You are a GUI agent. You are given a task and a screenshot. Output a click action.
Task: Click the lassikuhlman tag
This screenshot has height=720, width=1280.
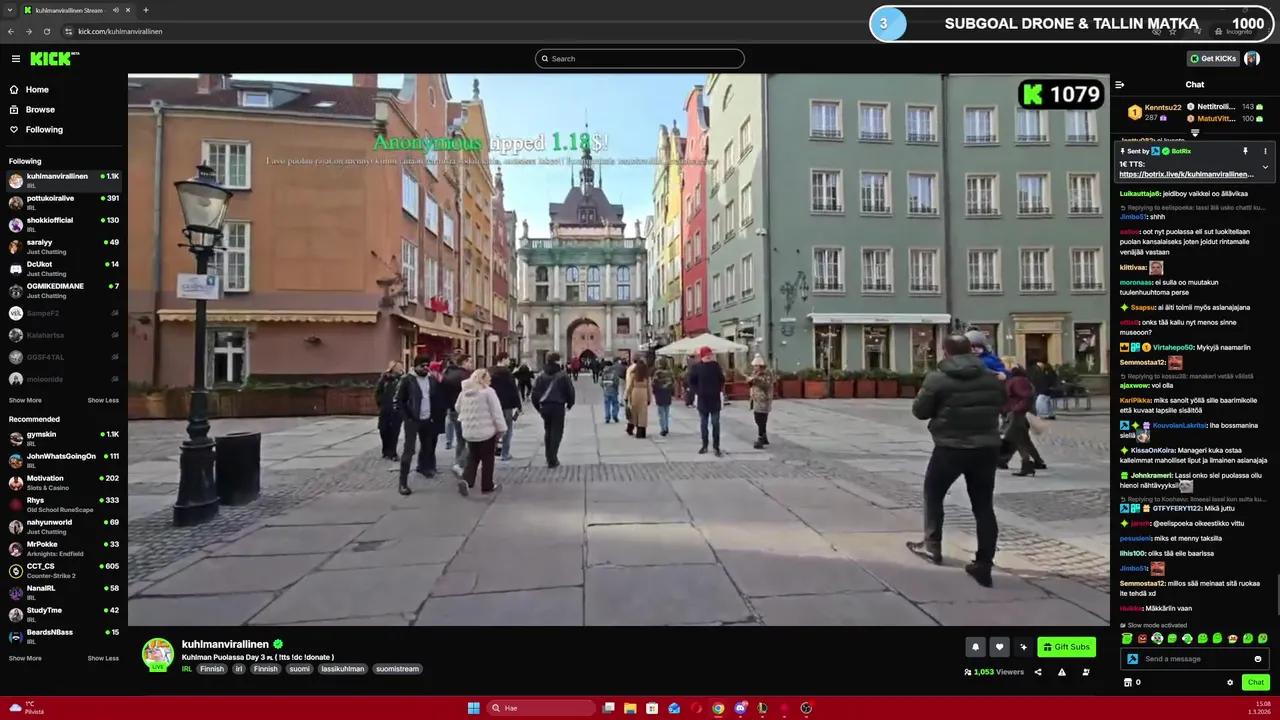tap(341, 669)
